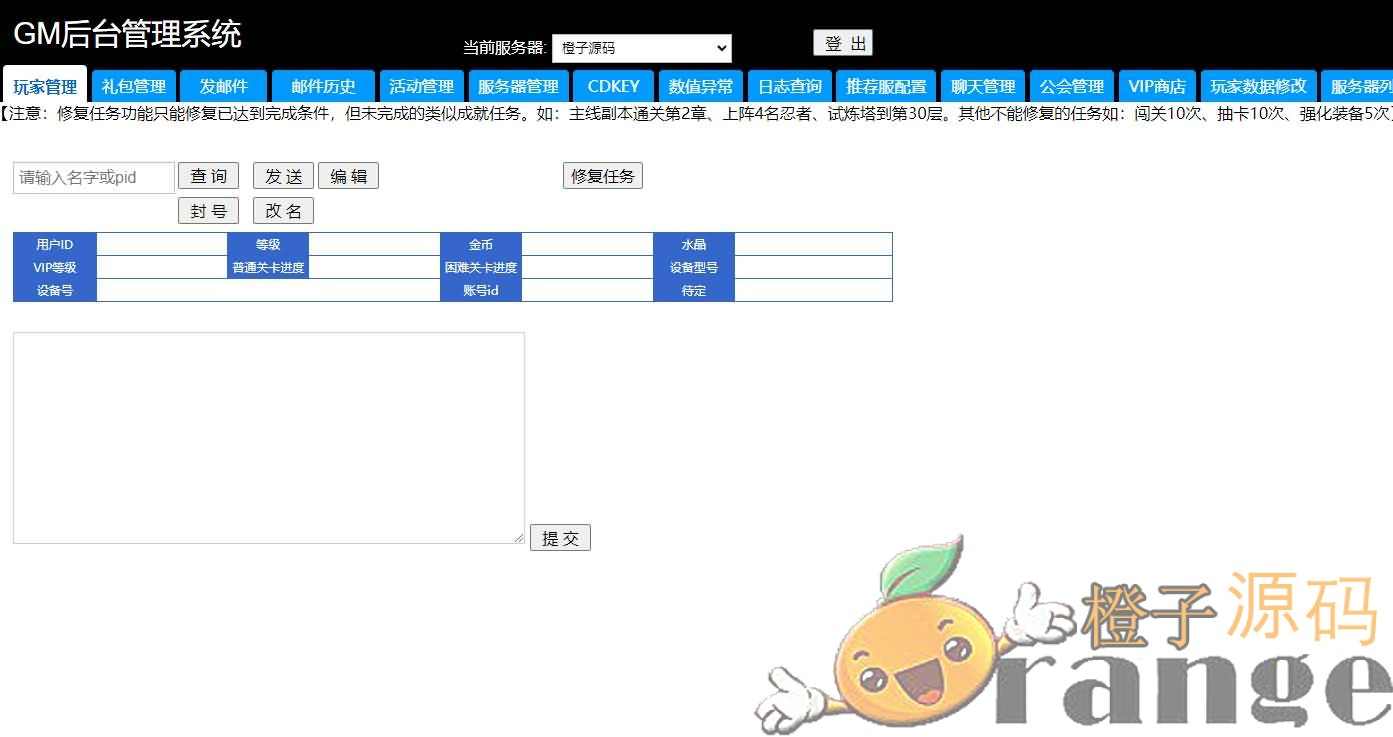Open the 当前服务器 server dropdown
This screenshot has height=737, width=1393.
click(641, 48)
